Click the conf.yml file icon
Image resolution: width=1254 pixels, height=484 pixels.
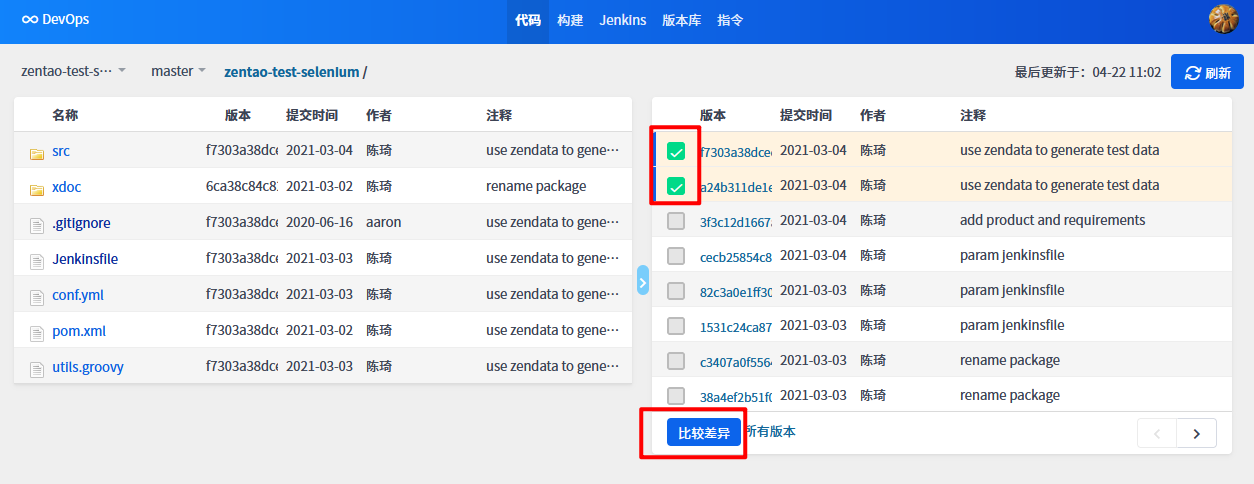tap(37, 297)
